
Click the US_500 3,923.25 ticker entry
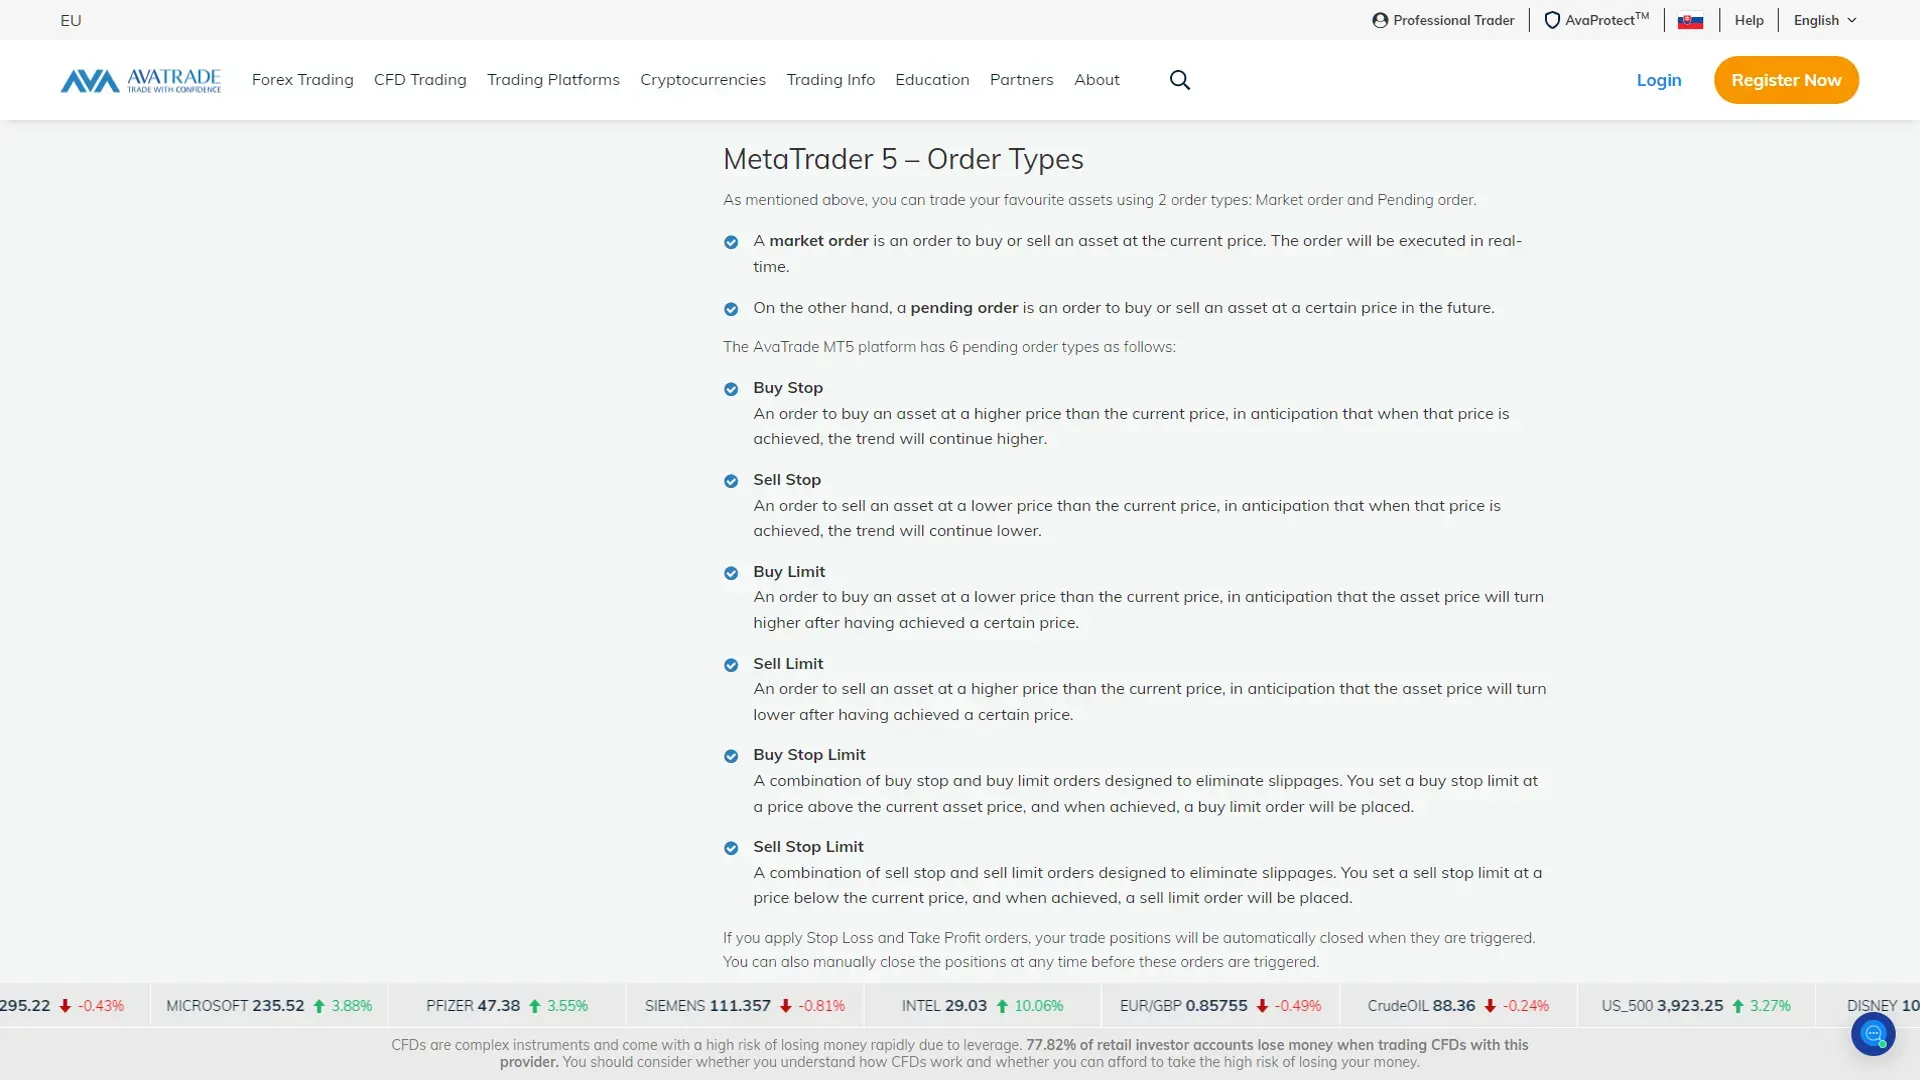tap(1696, 1006)
